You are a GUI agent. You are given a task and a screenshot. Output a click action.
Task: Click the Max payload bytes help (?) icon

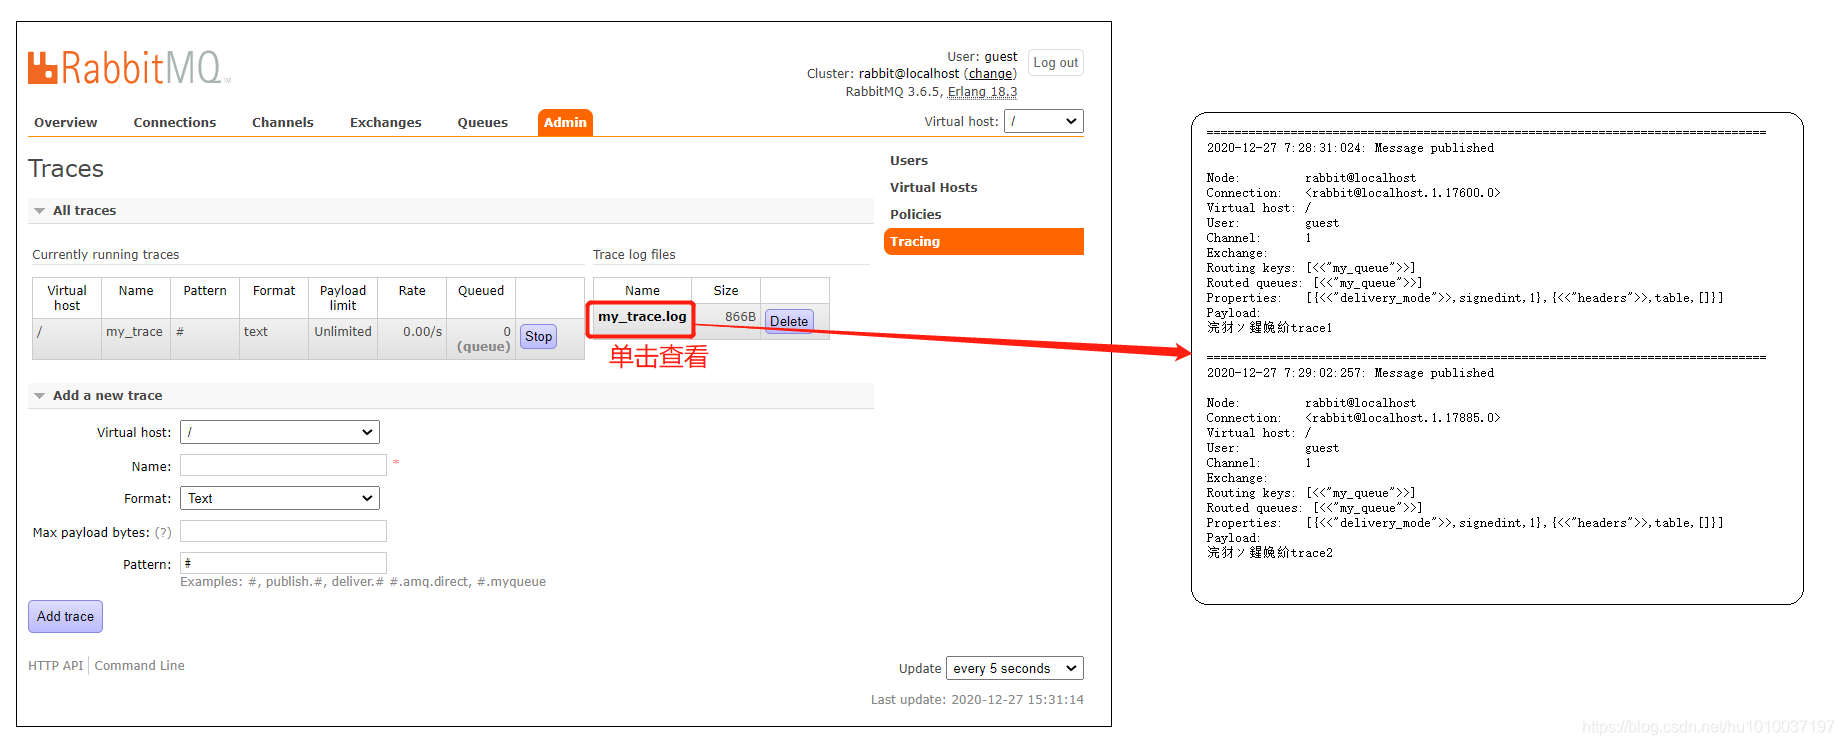pos(163,533)
